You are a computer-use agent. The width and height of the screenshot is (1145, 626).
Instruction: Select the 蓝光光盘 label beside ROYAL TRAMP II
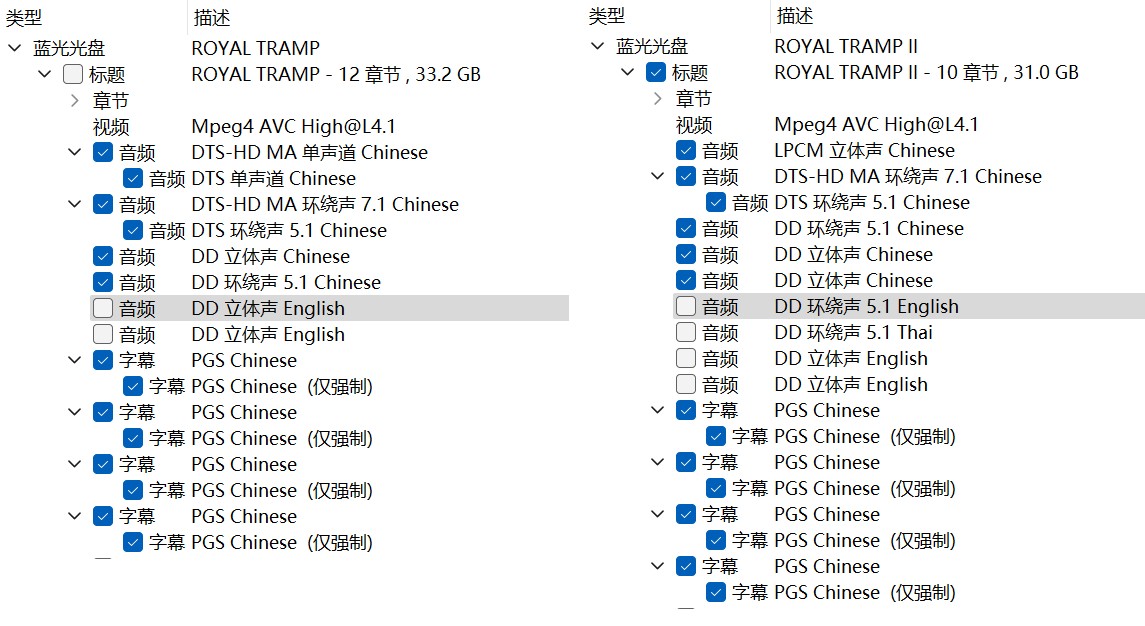pos(652,46)
